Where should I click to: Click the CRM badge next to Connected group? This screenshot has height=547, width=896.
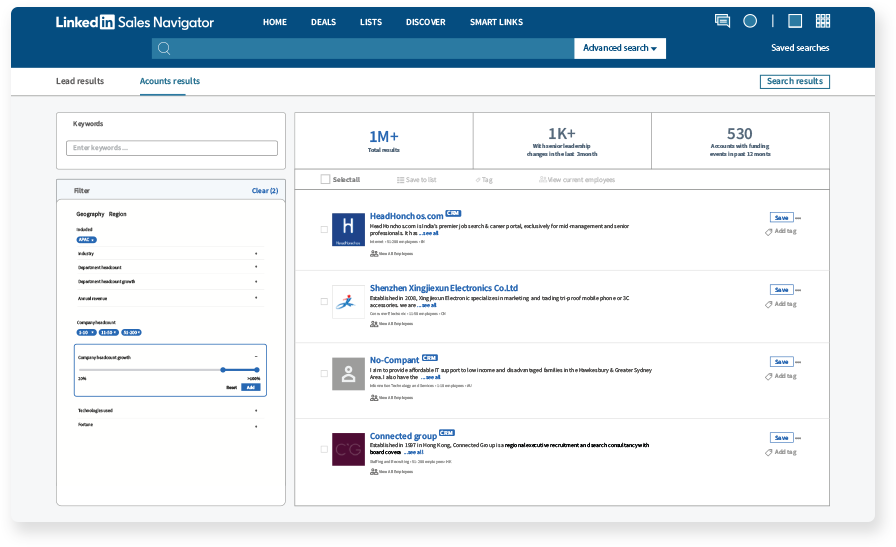(447, 433)
